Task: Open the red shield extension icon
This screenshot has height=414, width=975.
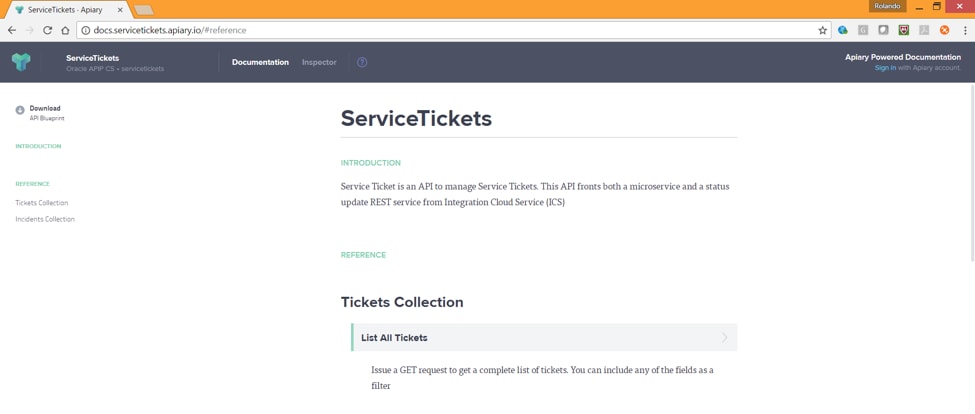Action: [x=903, y=30]
